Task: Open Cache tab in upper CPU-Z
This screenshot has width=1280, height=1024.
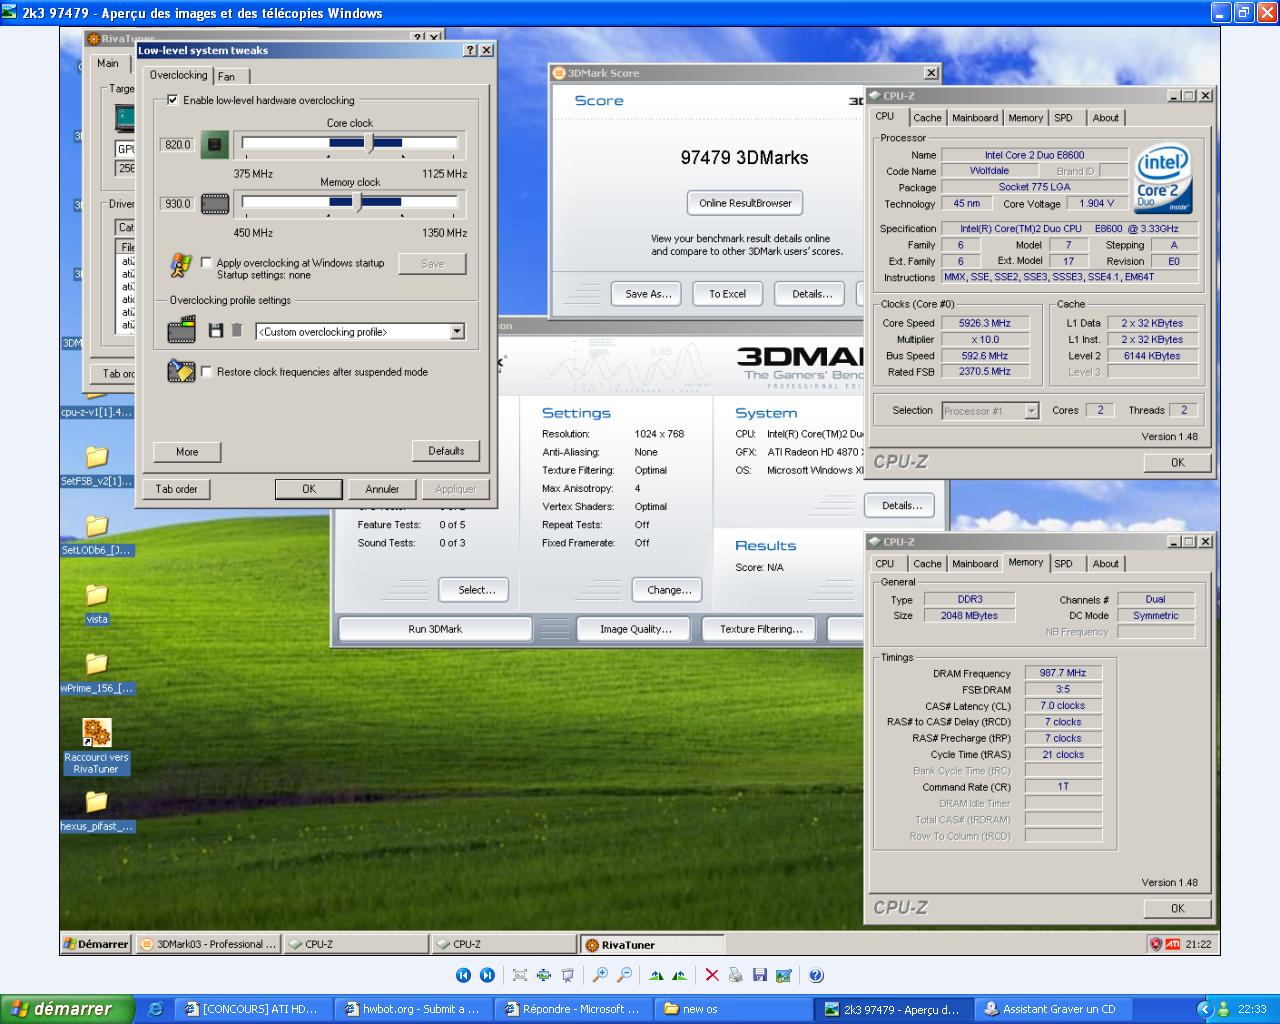Action: pyautogui.click(x=927, y=118)
